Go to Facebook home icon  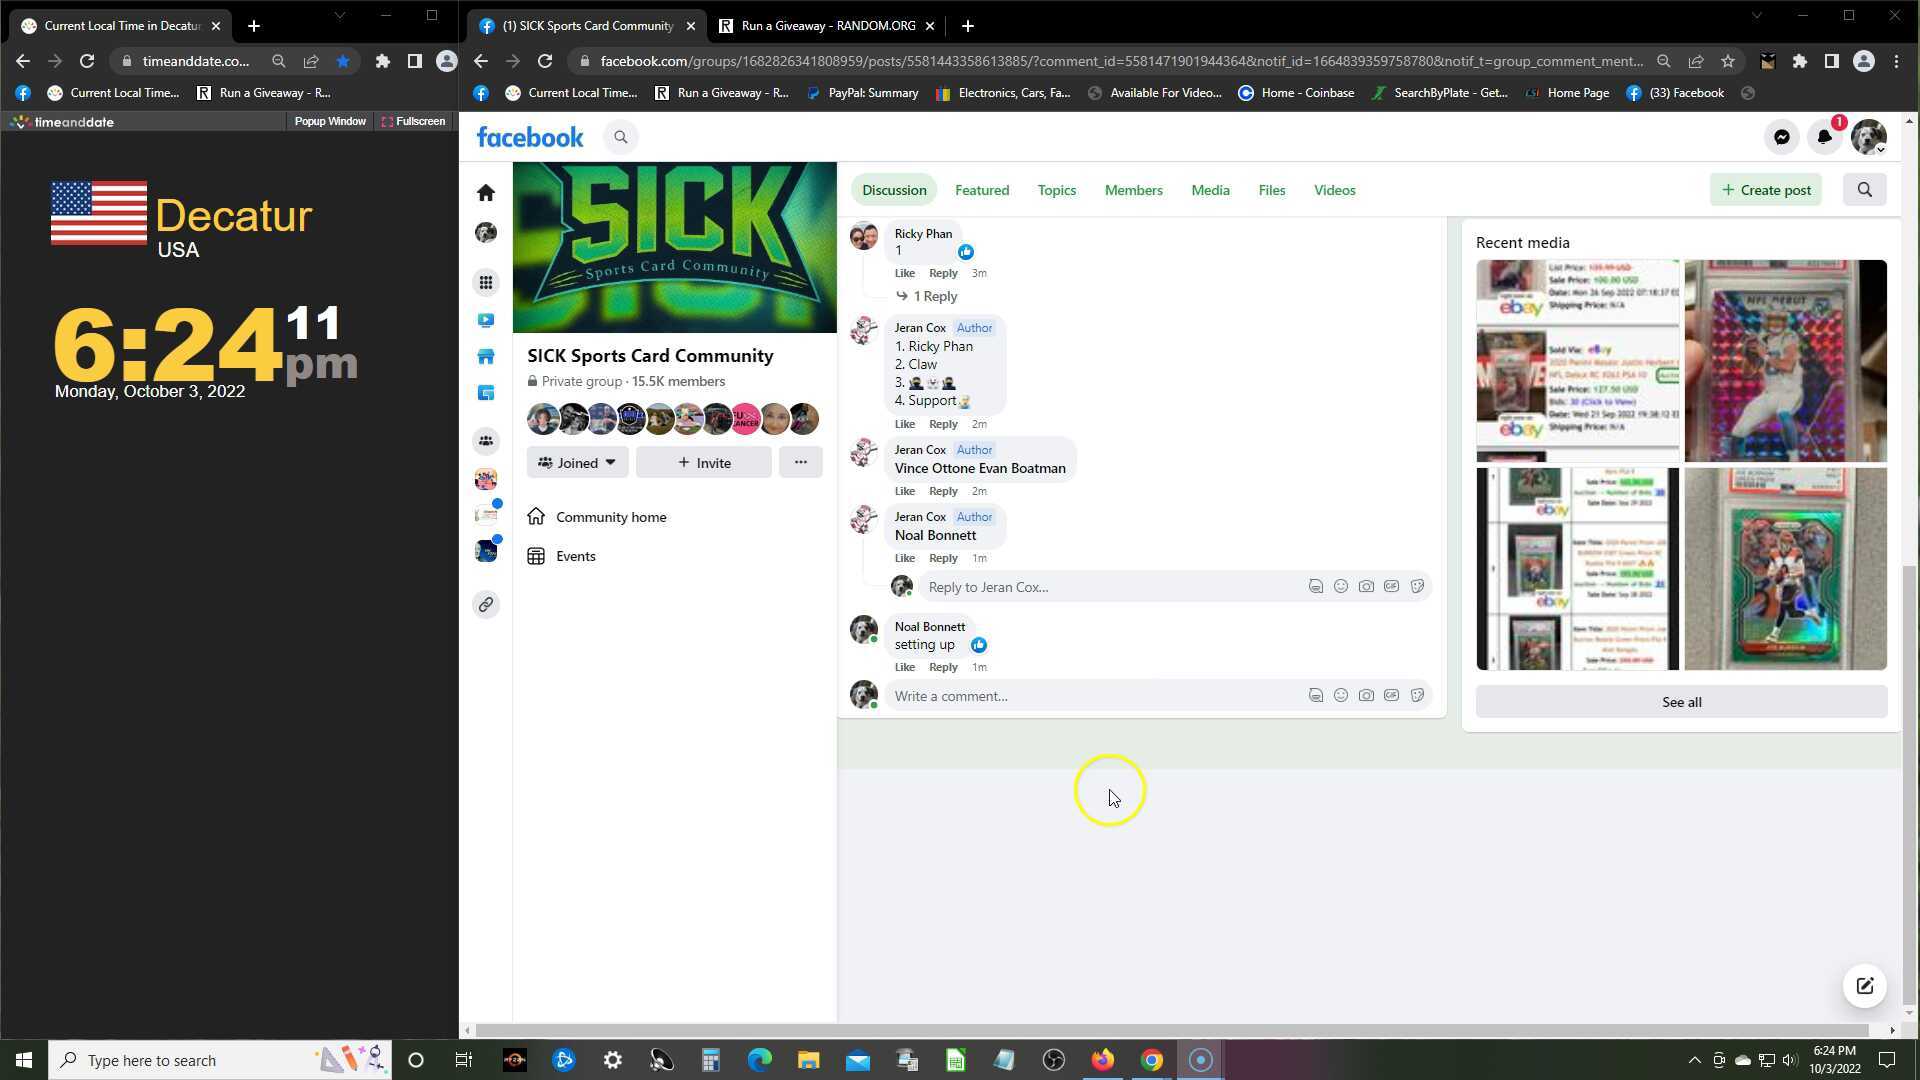pos(486,192)
